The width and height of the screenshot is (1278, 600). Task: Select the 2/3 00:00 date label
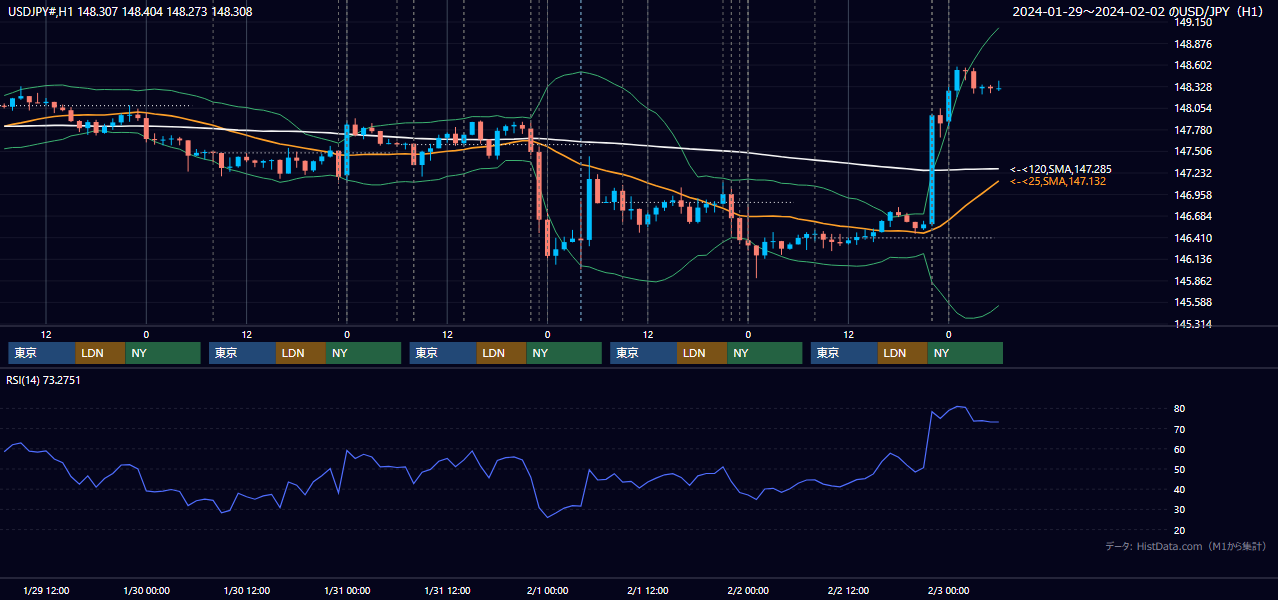click(x=948, y=590)
